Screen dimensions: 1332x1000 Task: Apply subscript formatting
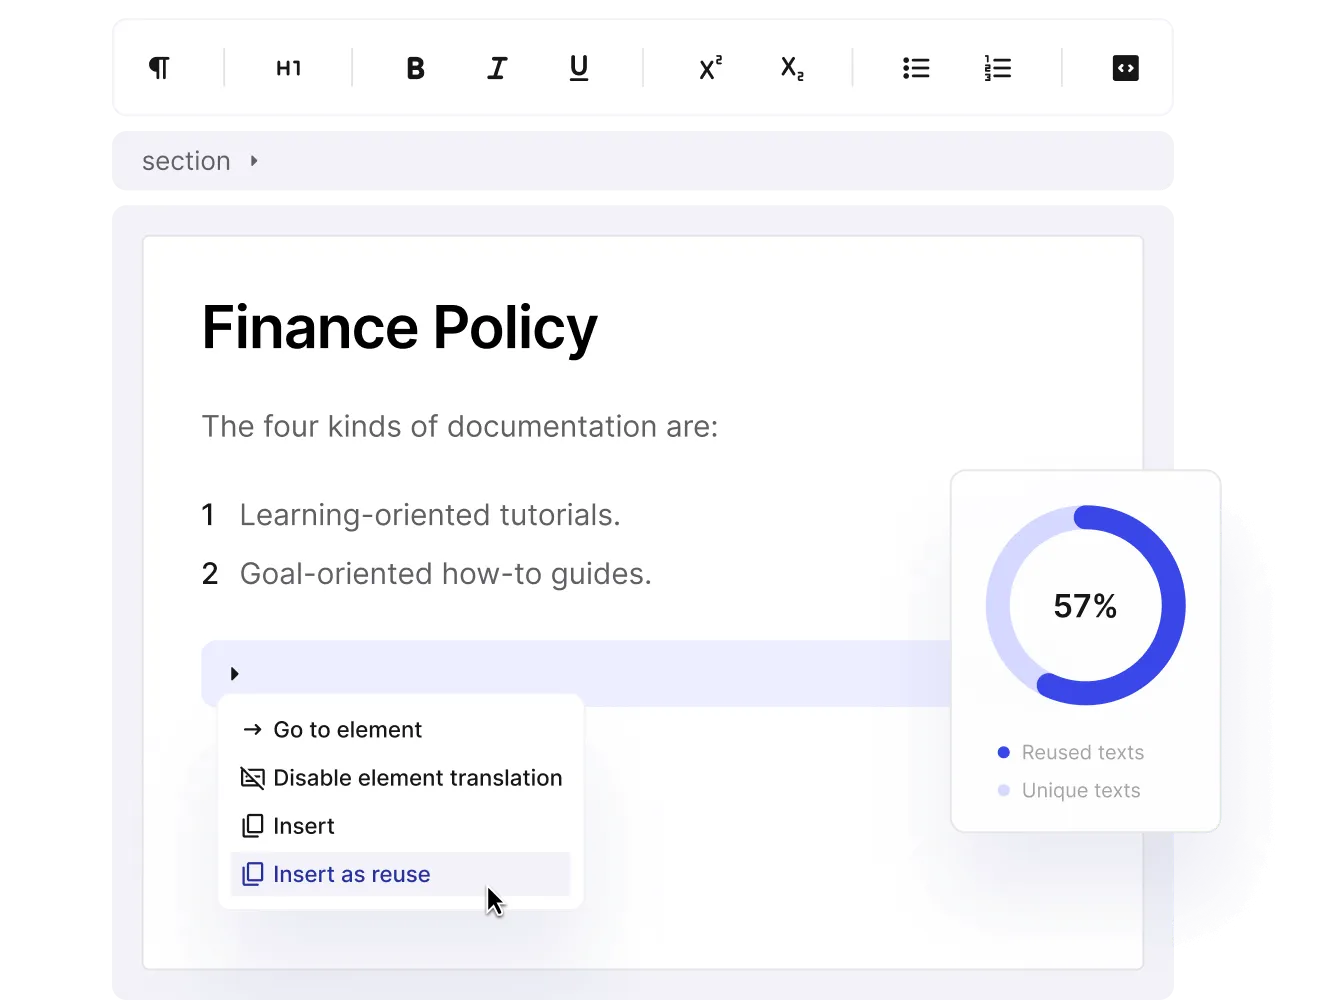(792, 68)
